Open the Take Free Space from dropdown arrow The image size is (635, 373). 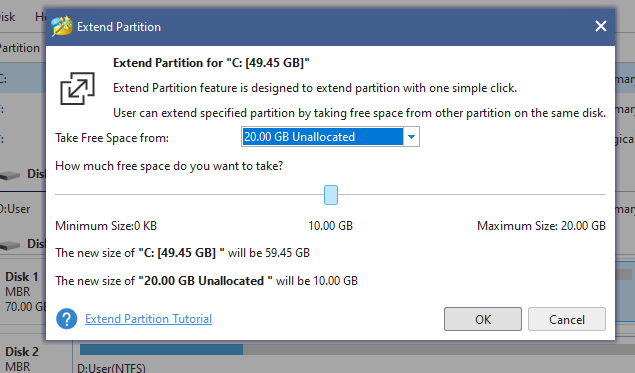coord(411,137)
